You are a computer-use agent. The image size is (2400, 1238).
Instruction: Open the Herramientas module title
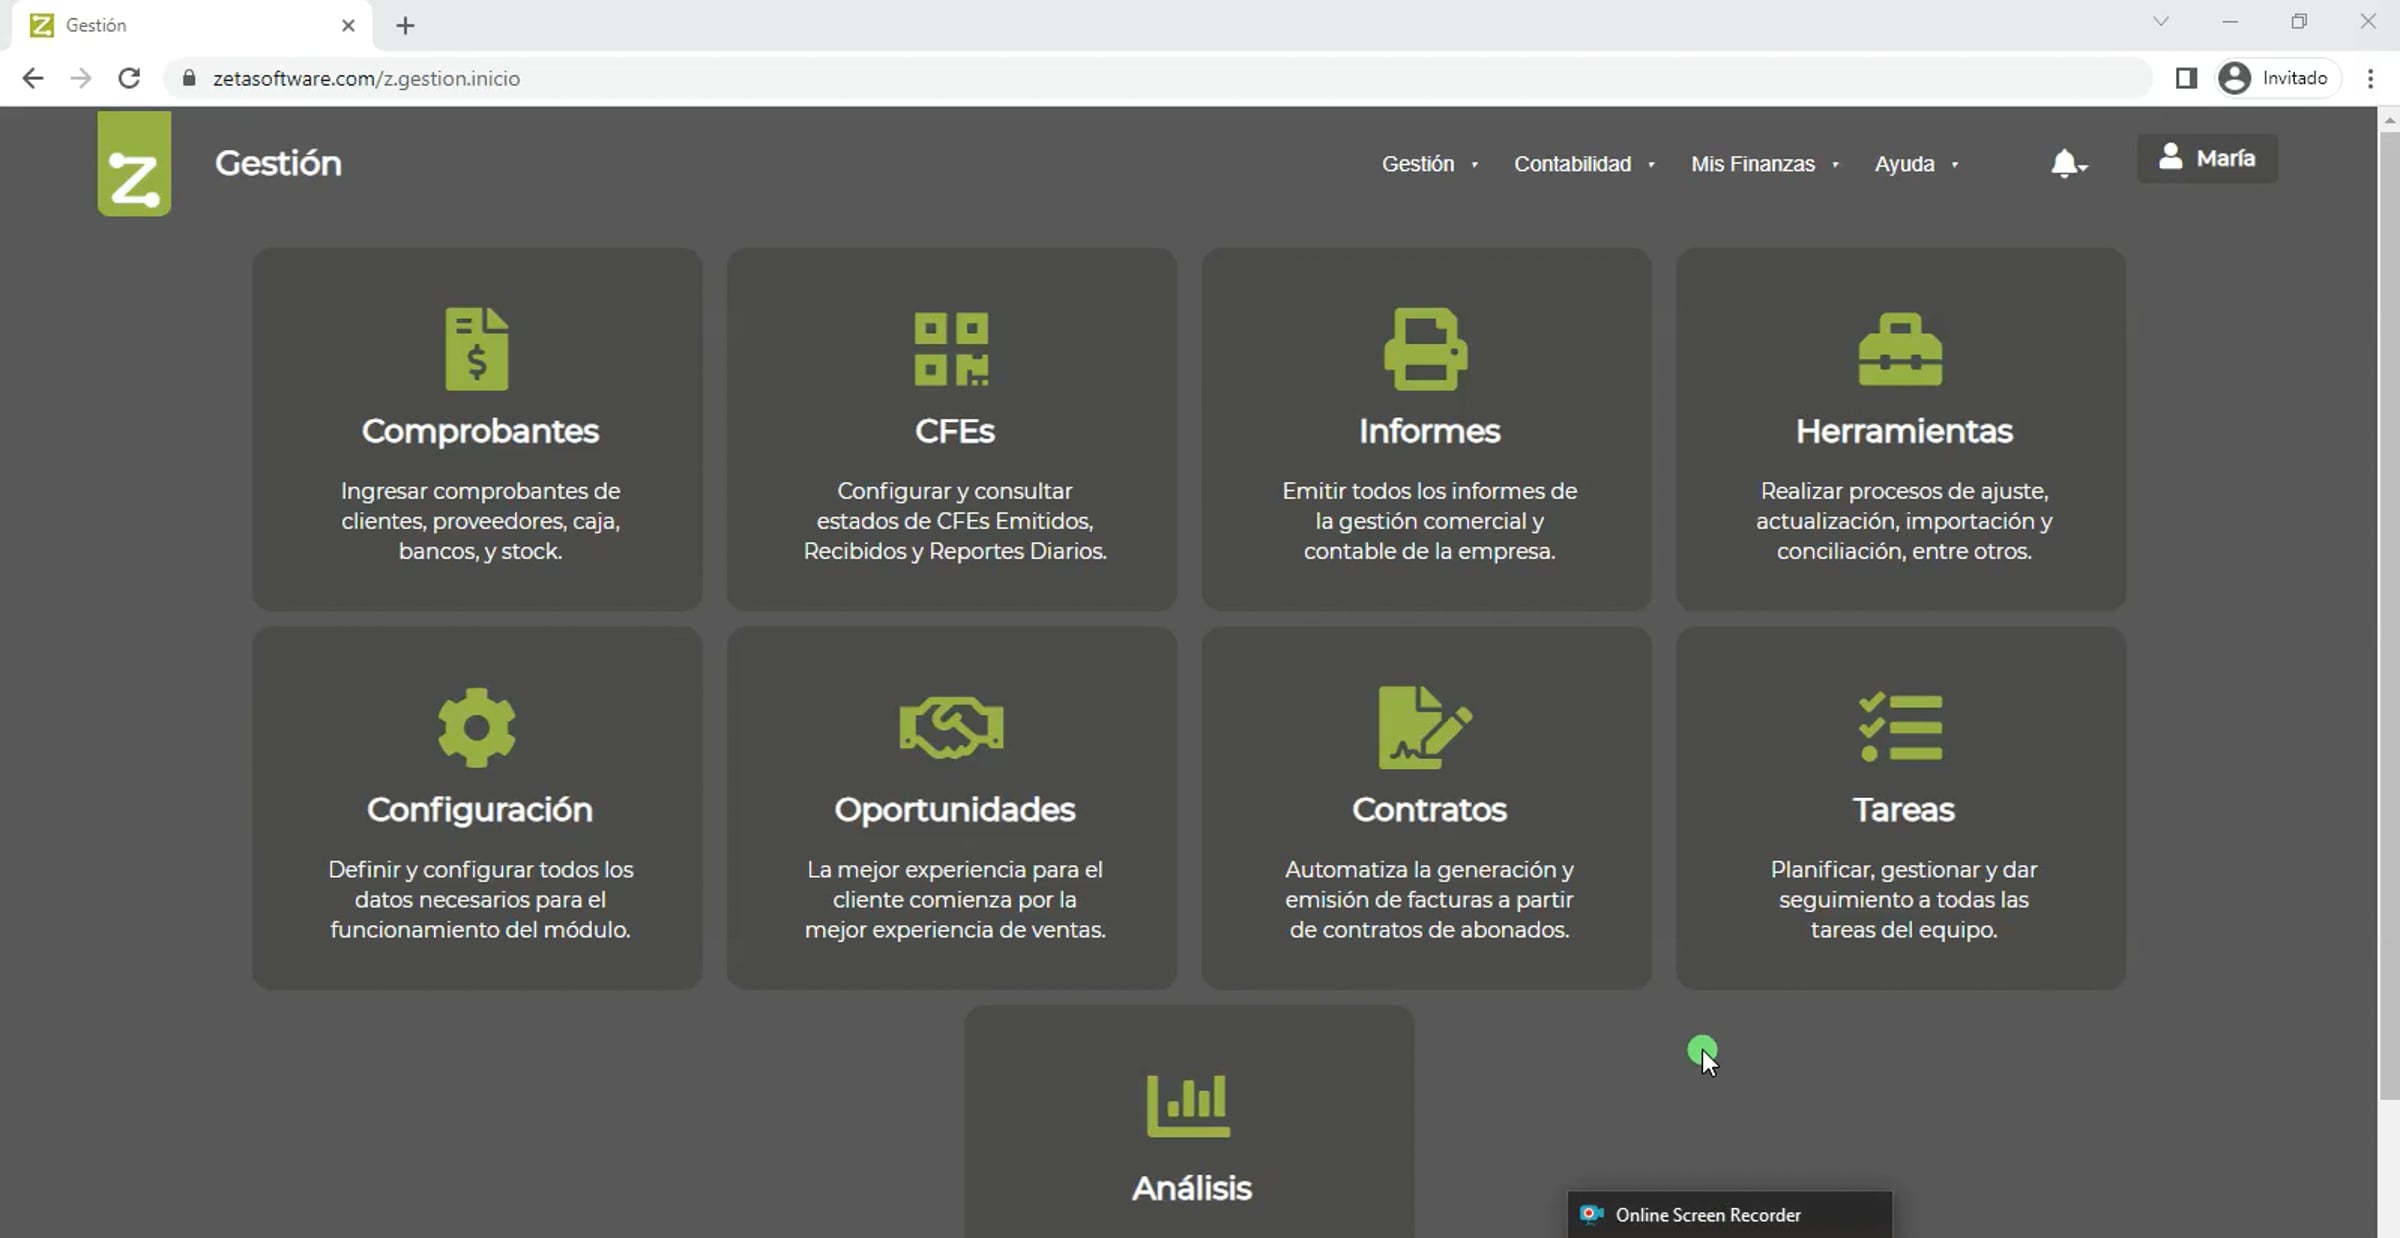[1904, 431]
